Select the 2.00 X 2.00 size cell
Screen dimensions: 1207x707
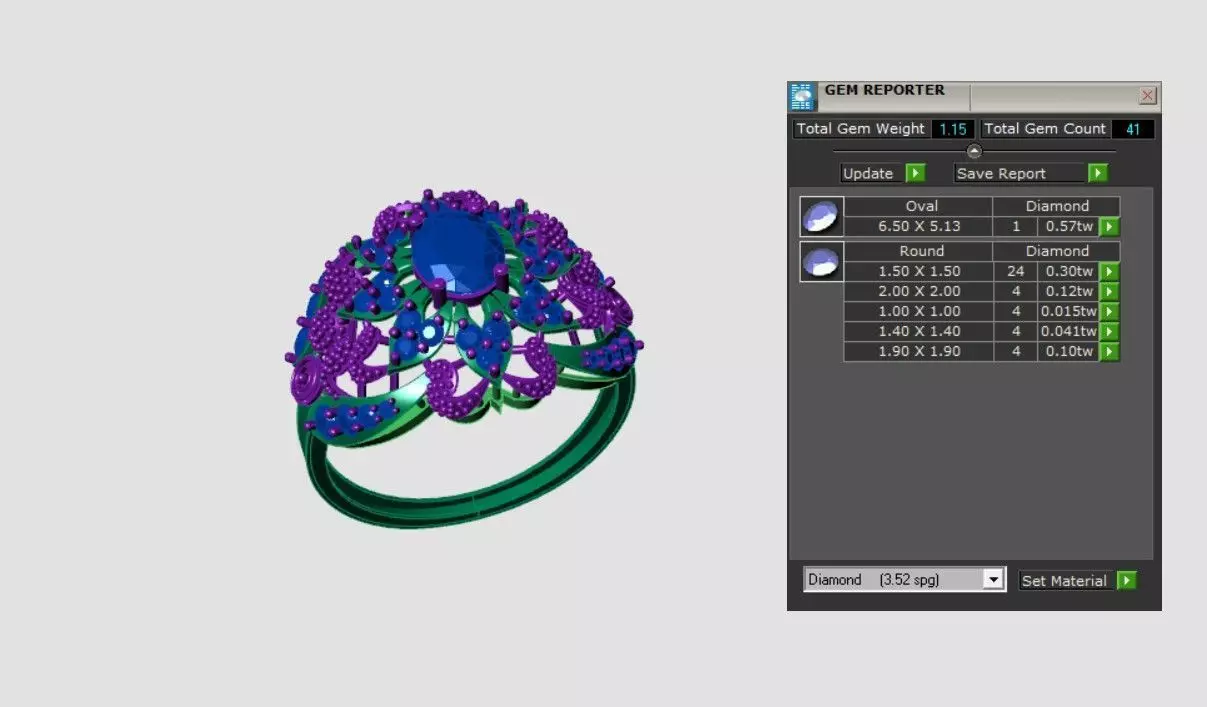(x=919, y=292)
